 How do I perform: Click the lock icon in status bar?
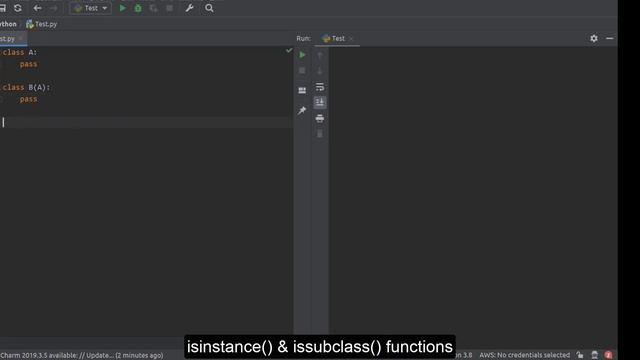[x=580, y=355]
